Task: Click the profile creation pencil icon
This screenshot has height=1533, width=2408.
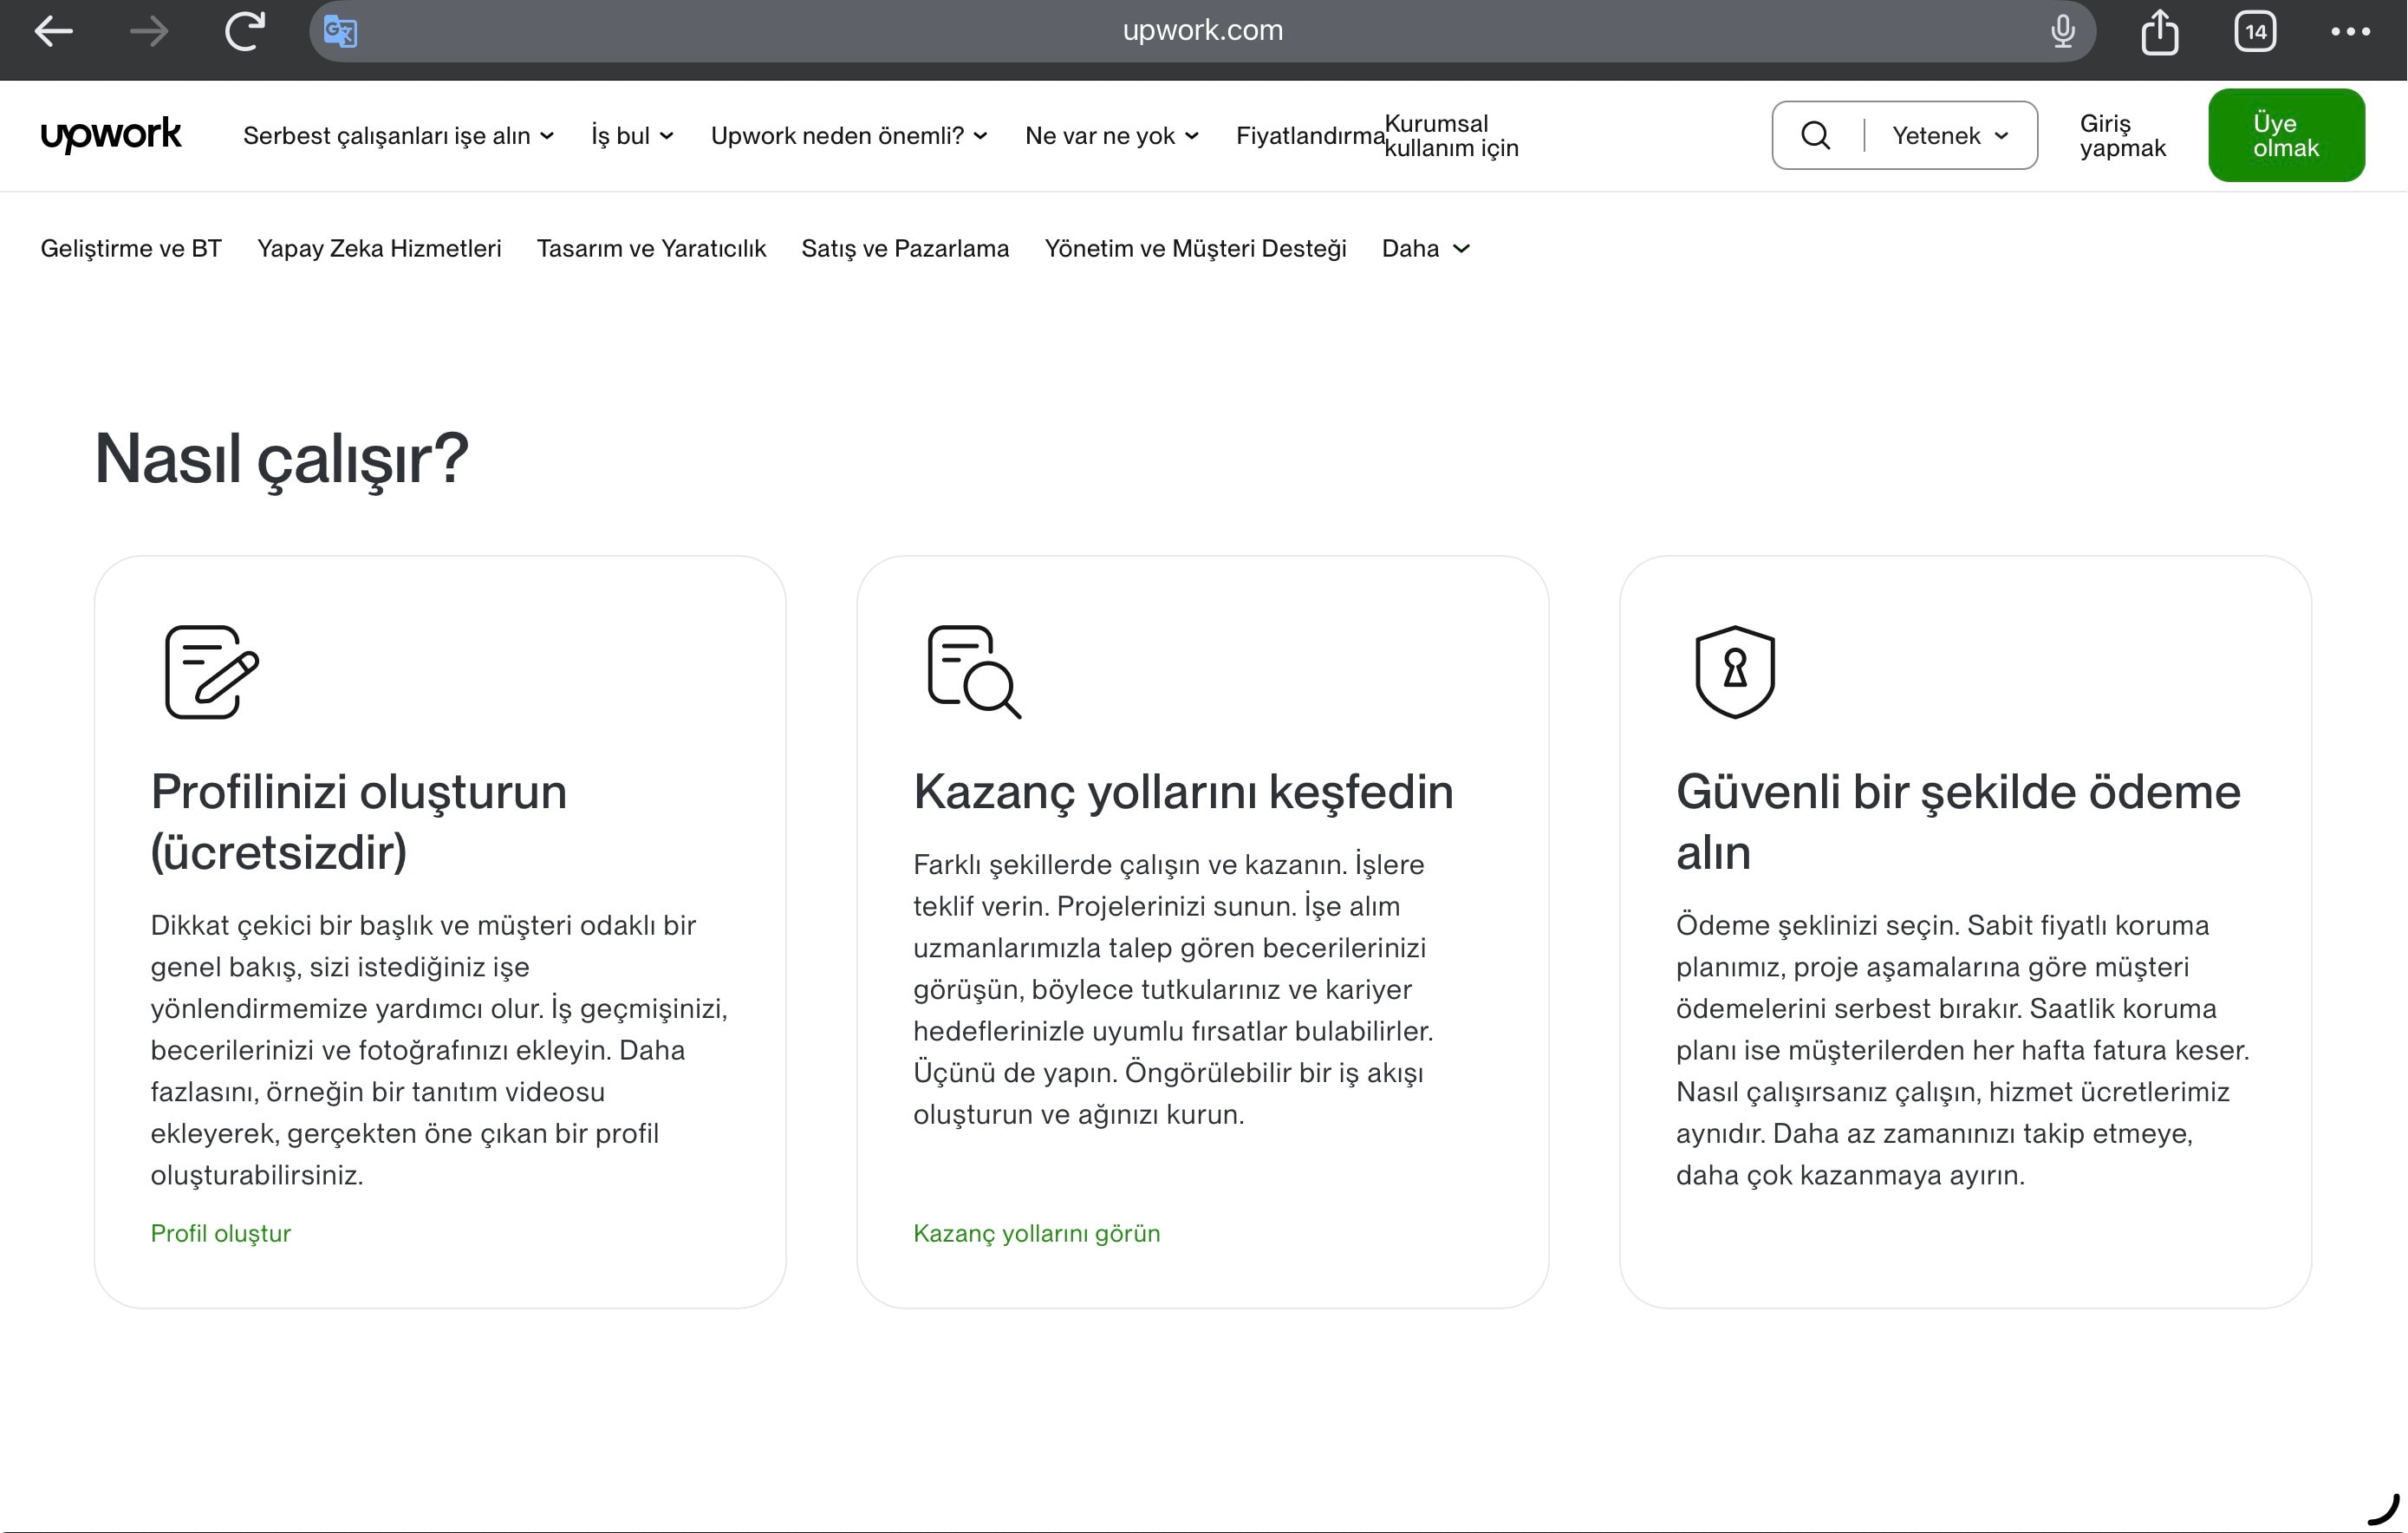Action: click(209, 671)
